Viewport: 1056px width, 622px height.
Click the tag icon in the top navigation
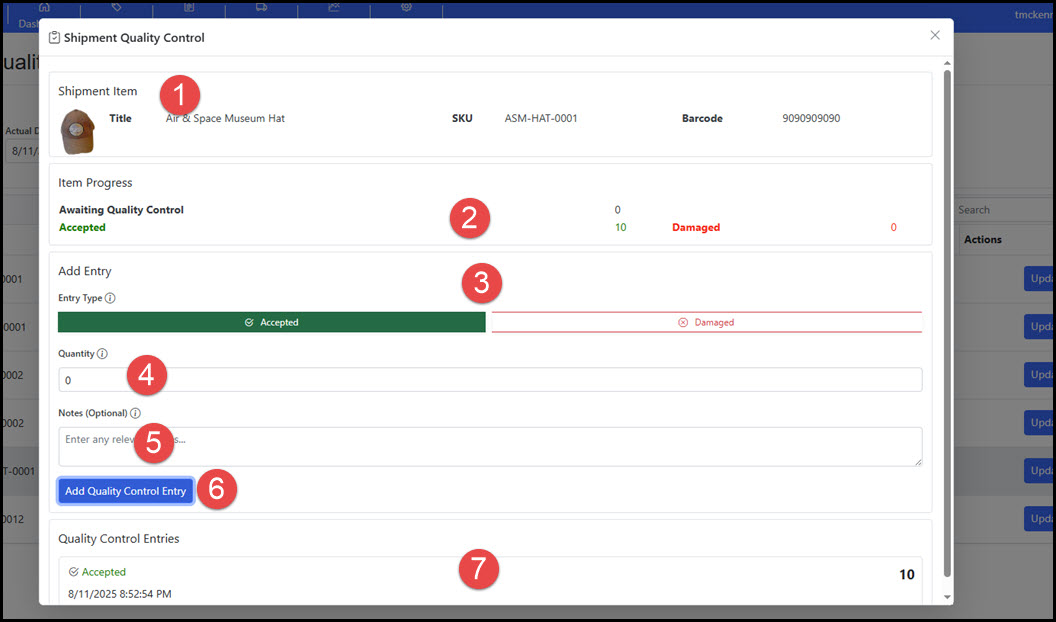click(x=117, y=7)
